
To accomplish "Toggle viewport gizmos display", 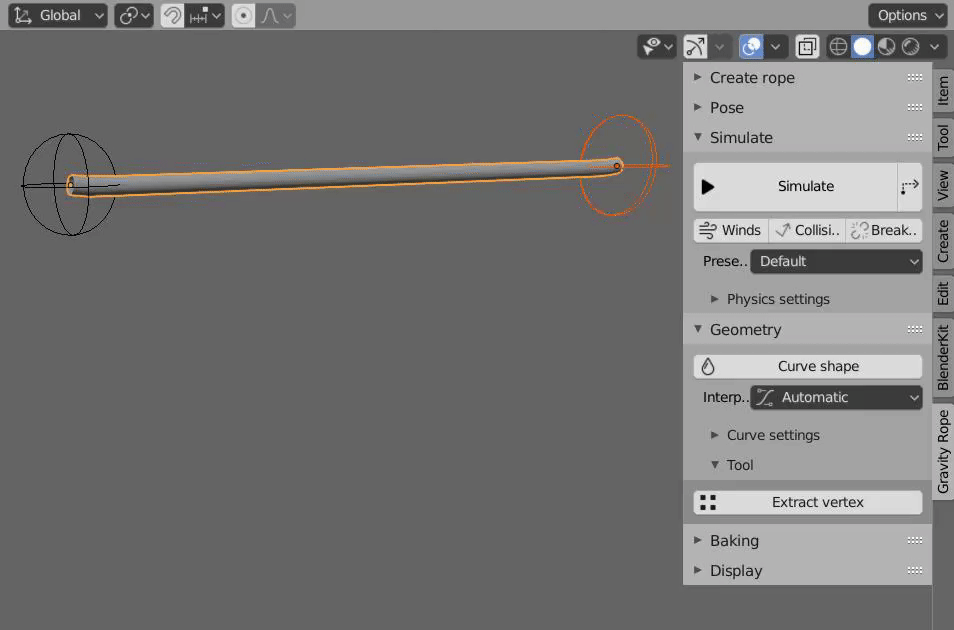I will (695, 46).
